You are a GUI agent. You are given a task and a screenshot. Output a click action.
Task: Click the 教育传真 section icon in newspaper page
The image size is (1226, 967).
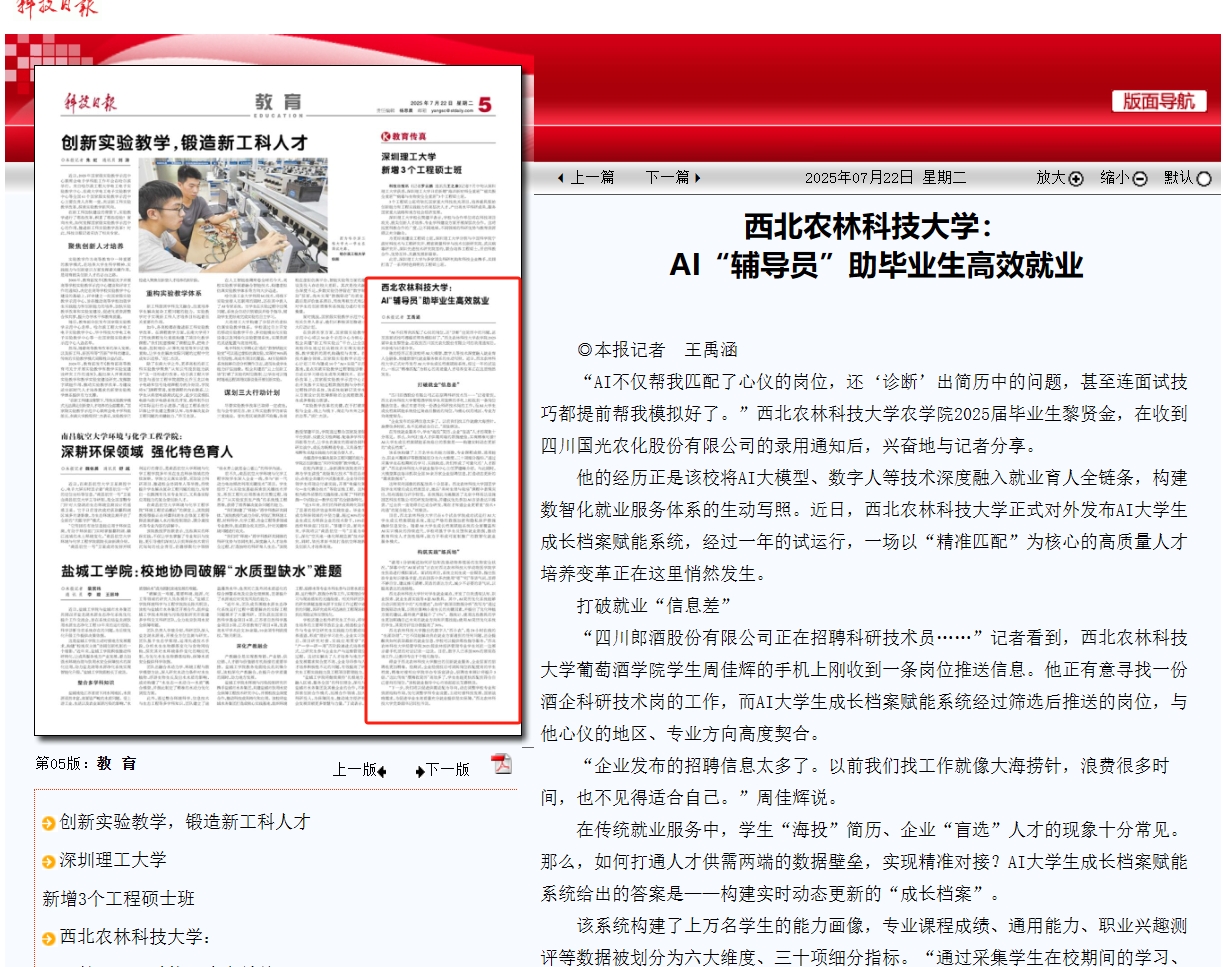[384, 135]
